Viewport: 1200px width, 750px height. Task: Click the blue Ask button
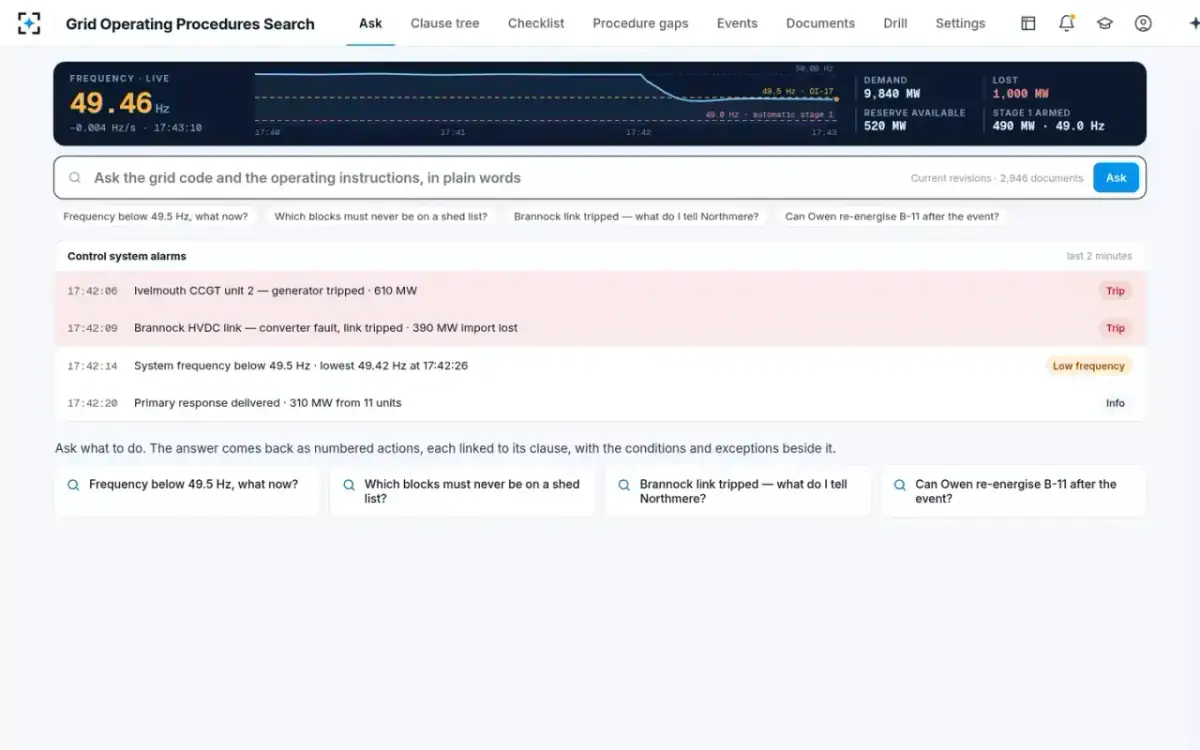pos(1116,178)
